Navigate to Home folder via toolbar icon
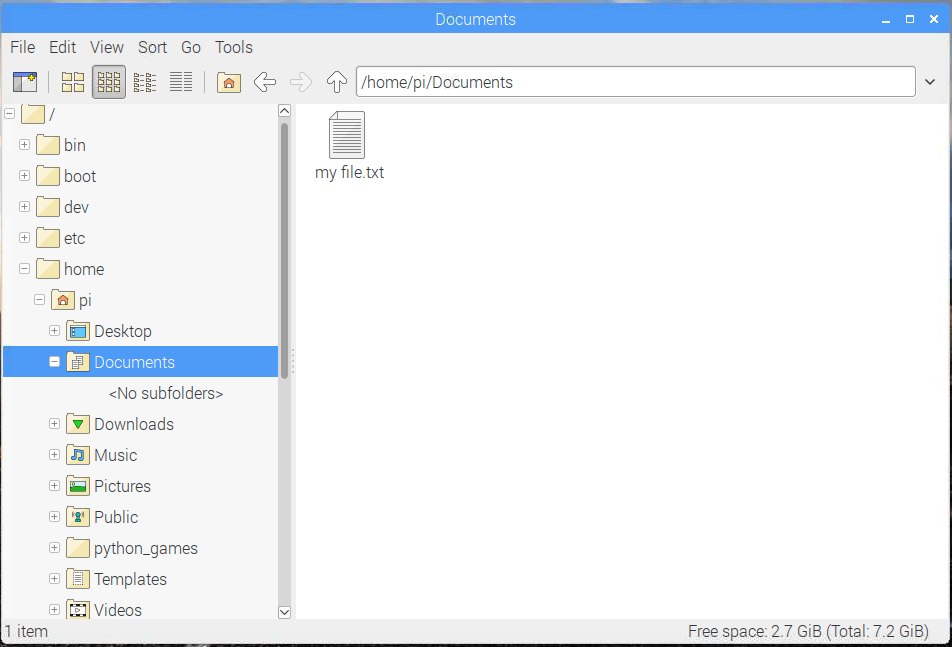 tap(228, 81)
